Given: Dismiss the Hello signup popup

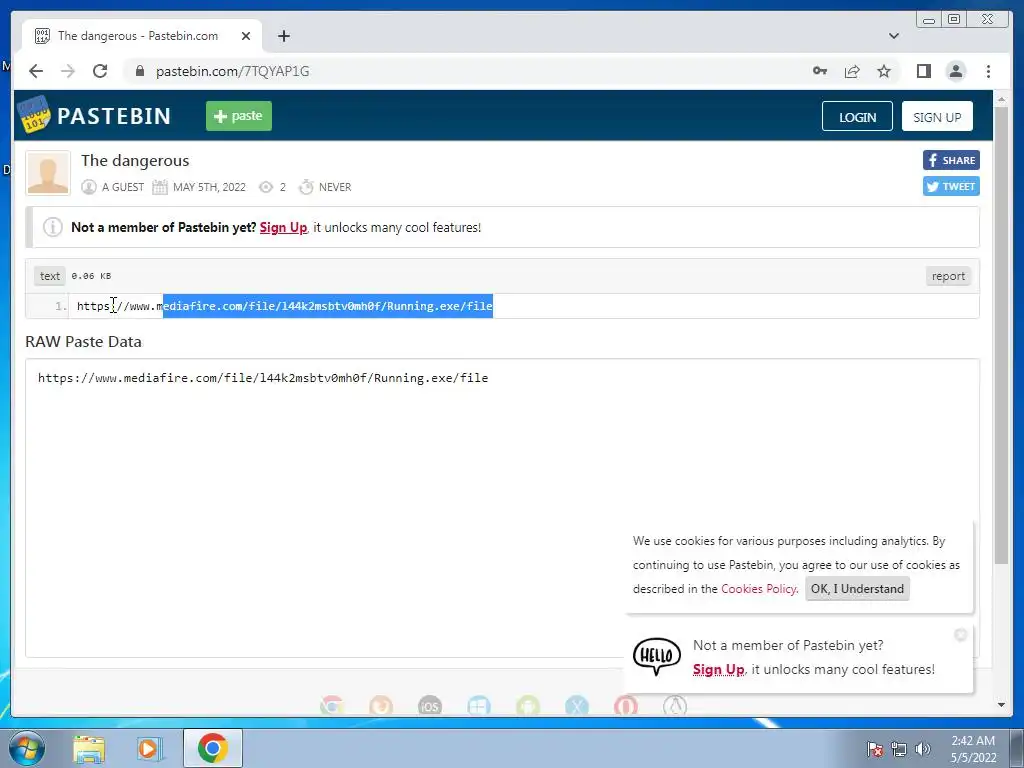Looking at the screenshot, I should point(960,634).
